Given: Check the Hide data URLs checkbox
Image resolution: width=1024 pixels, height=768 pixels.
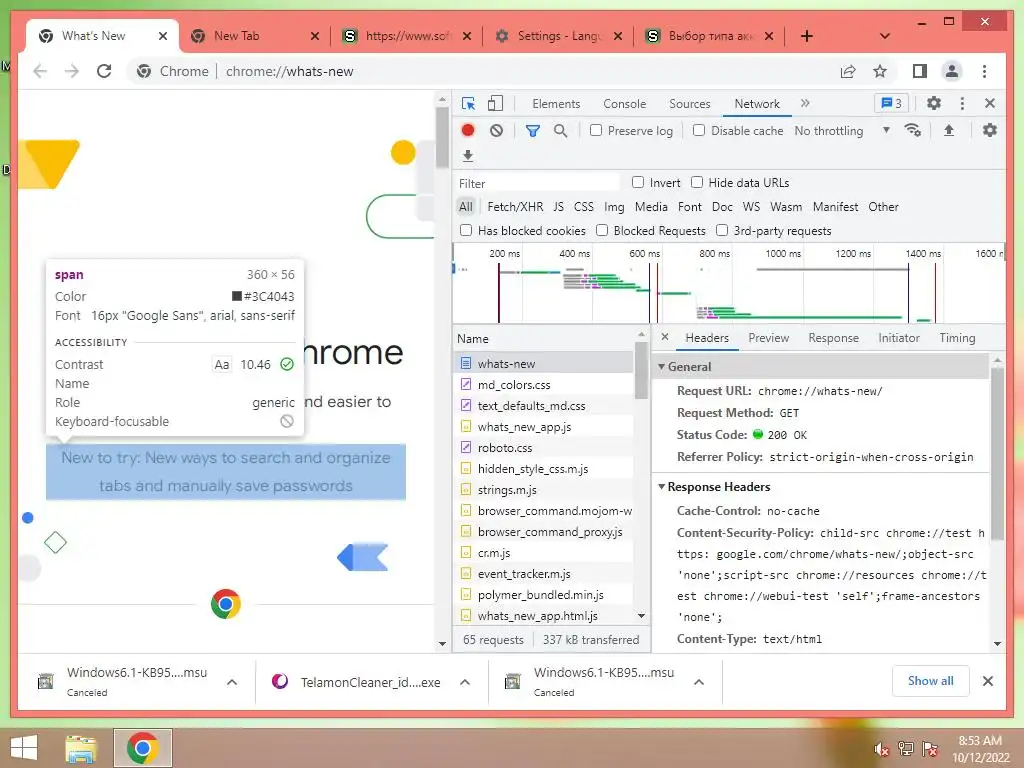Looking at the screenshot, I should point(697,182).
